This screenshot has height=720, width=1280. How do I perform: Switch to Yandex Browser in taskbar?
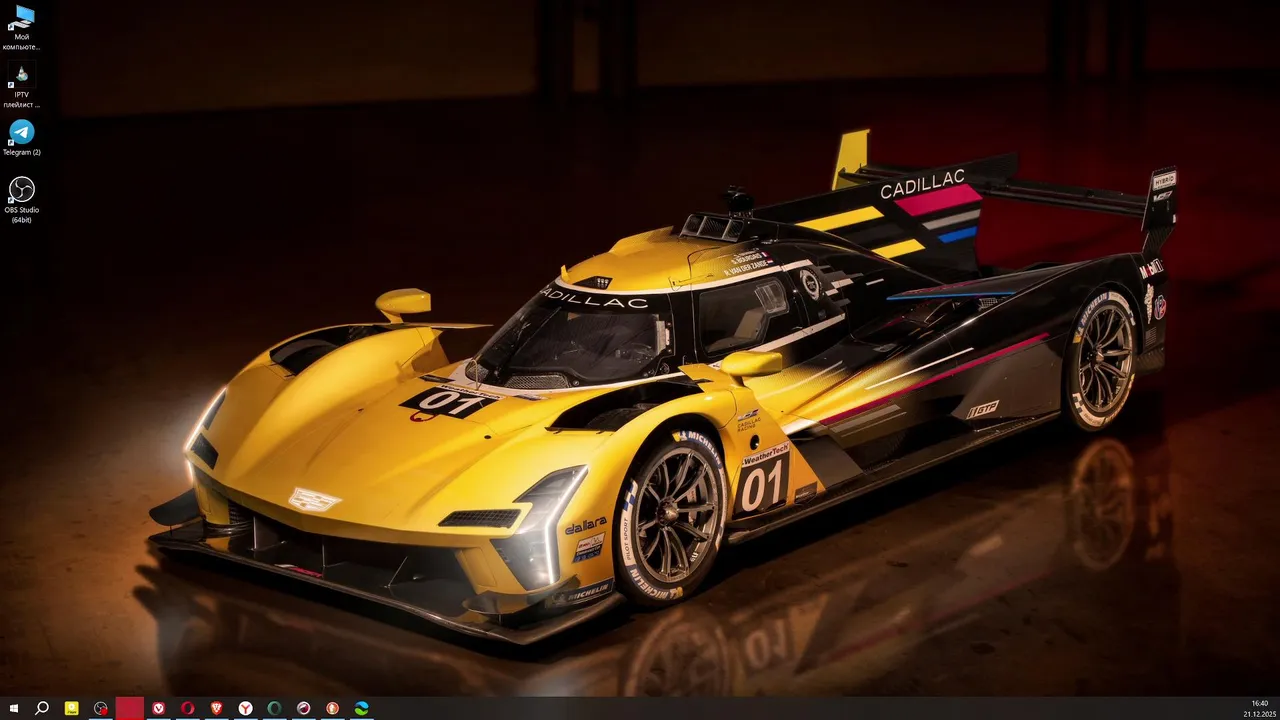(246, 708)
